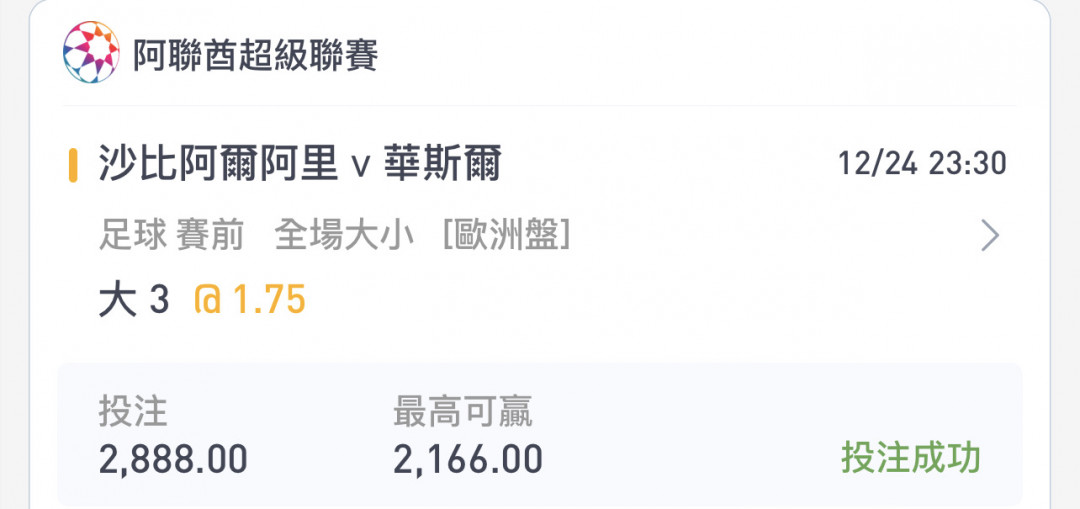Click the away team name 華斯爾
Viewport: 1080px width, 509px height.
point(442,164)
